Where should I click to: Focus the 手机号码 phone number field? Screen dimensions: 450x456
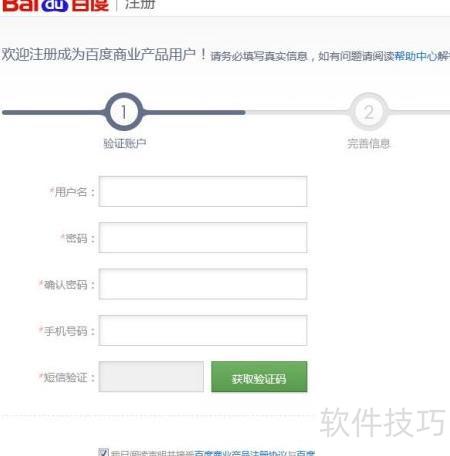pyautogui.click(x=203, y=330)
